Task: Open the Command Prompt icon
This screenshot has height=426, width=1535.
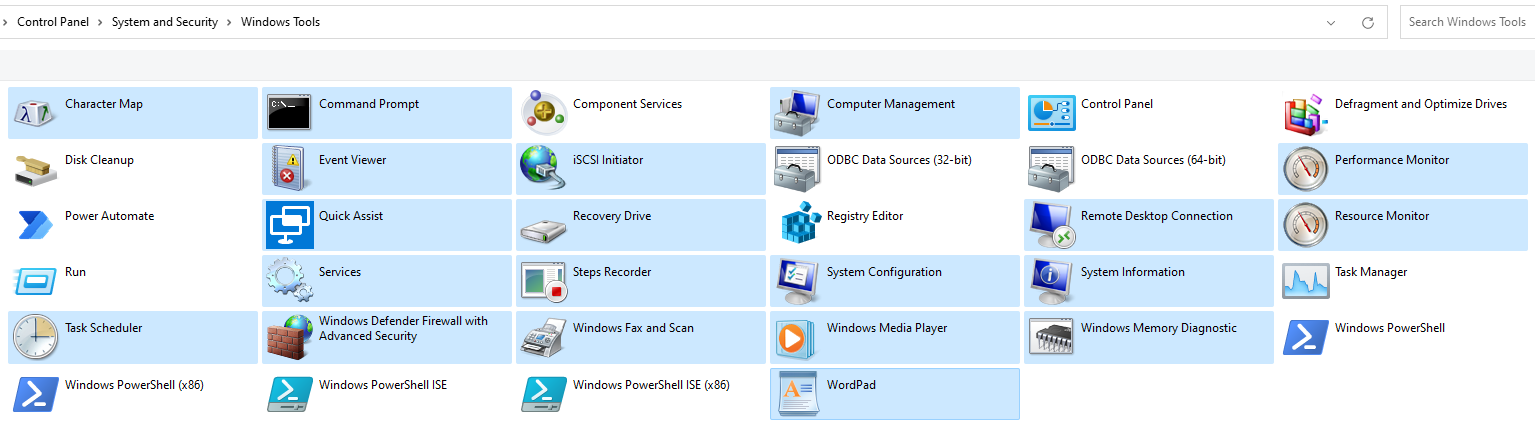Action: click(x=289, y=114)
